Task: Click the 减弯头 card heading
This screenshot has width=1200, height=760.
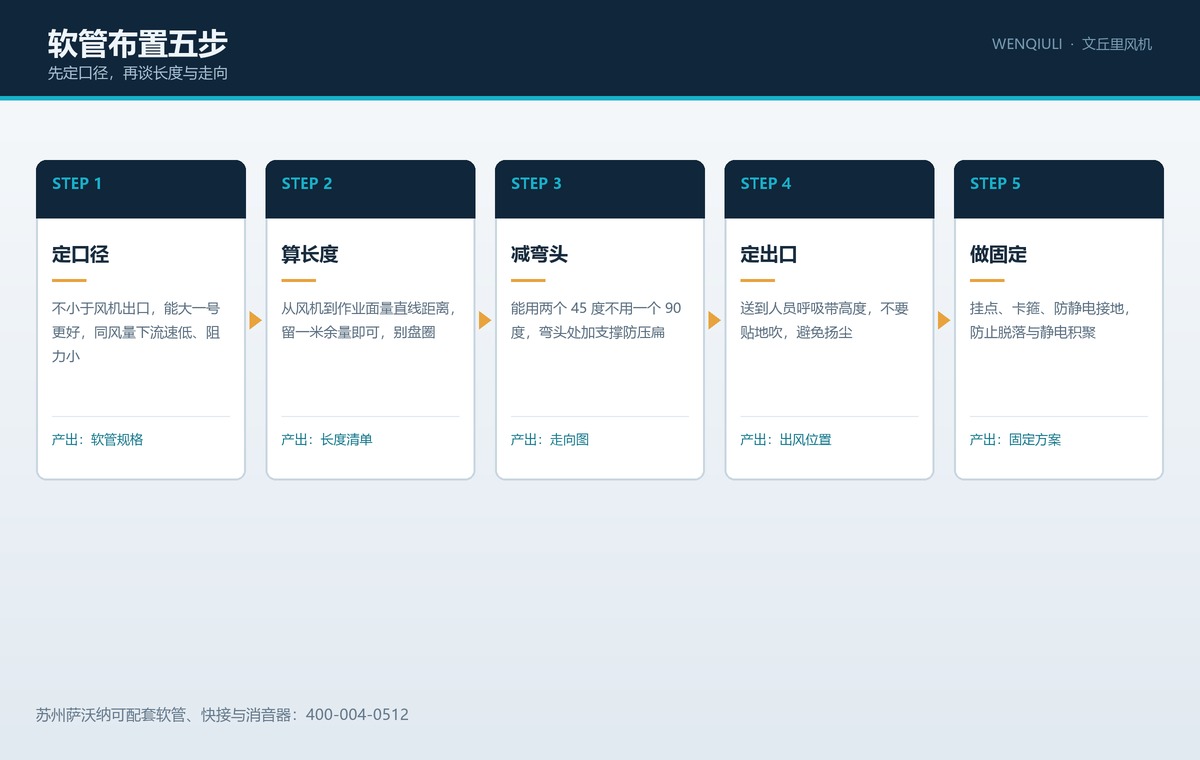Action: [539, 254]
